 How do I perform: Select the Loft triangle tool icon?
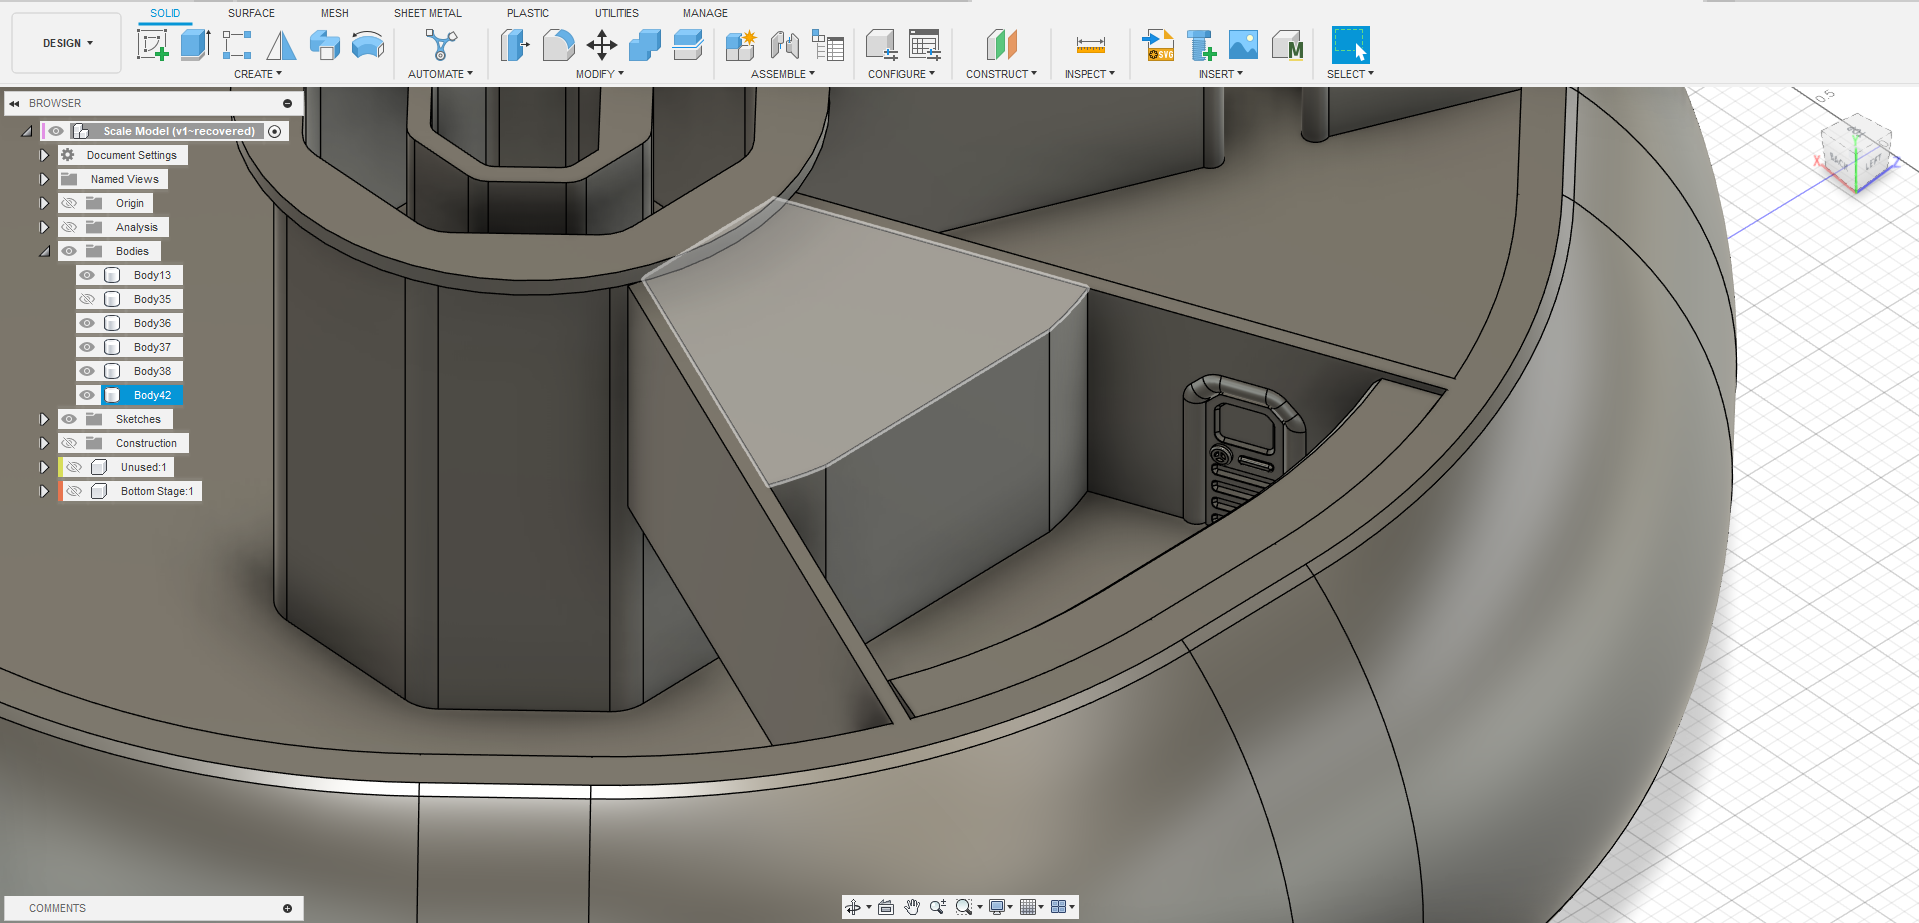[x=281, y=45]
